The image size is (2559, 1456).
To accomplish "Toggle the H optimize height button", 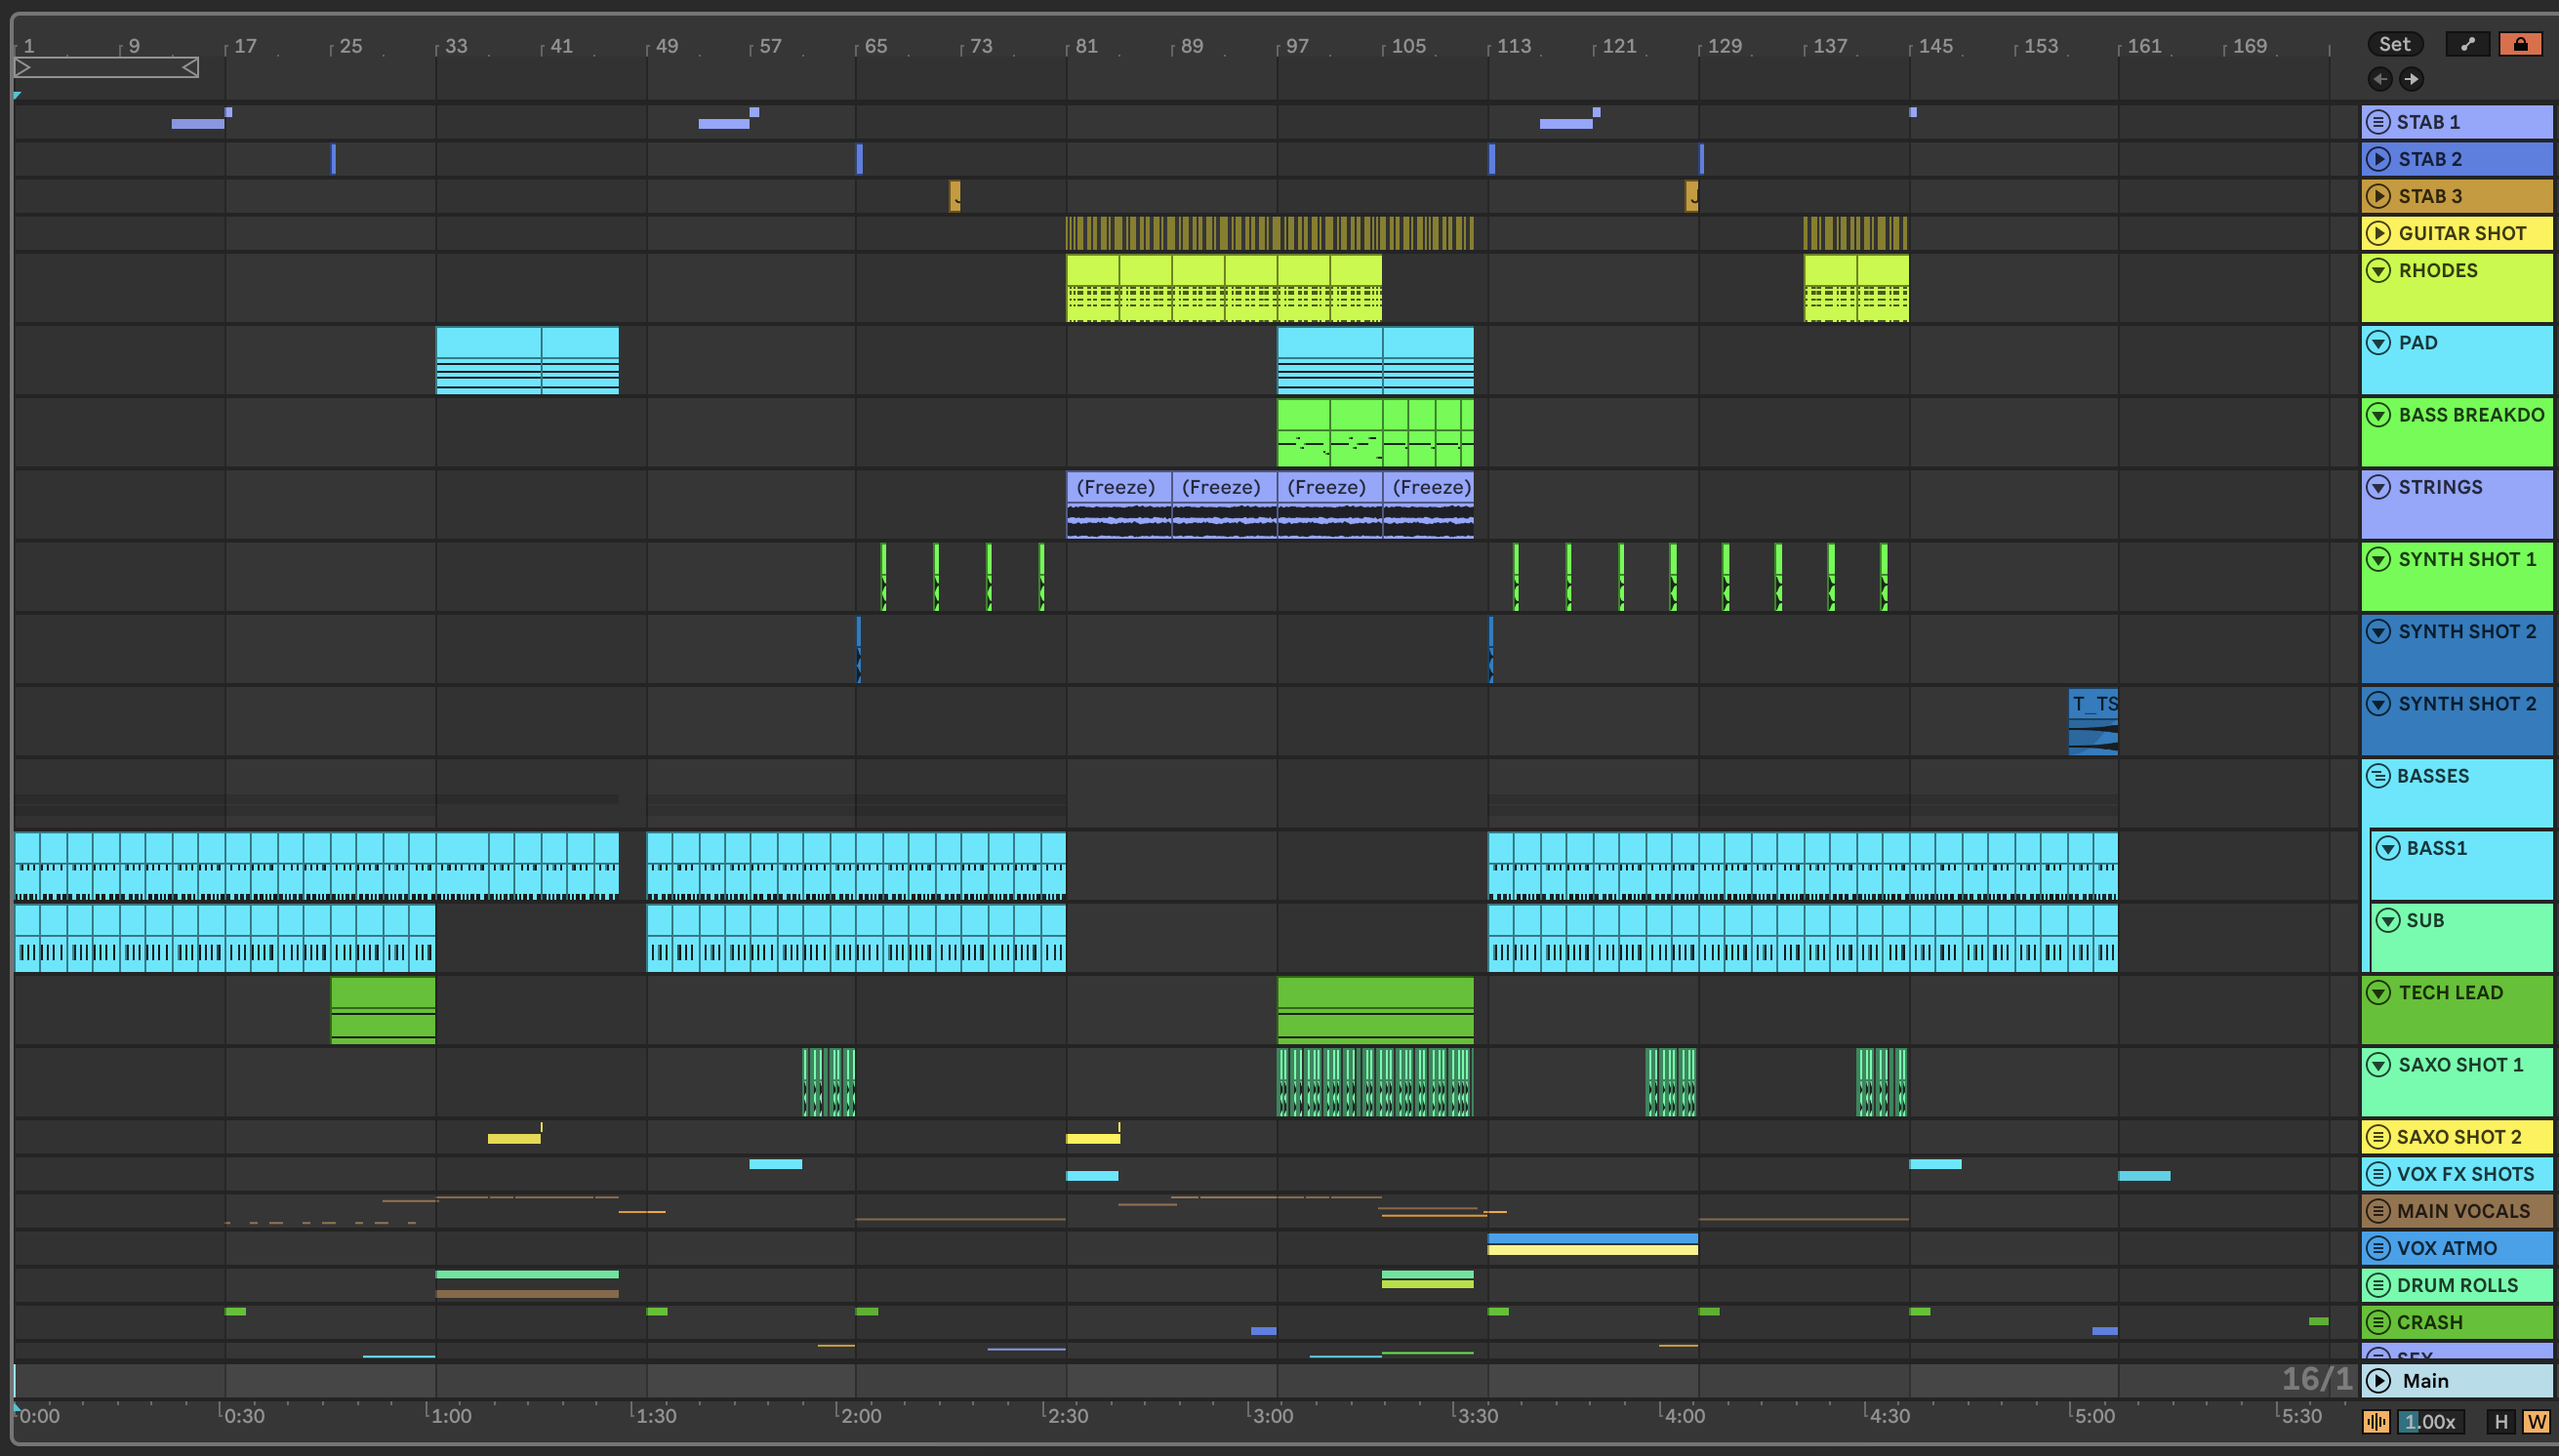I will coord(2501,1421).
